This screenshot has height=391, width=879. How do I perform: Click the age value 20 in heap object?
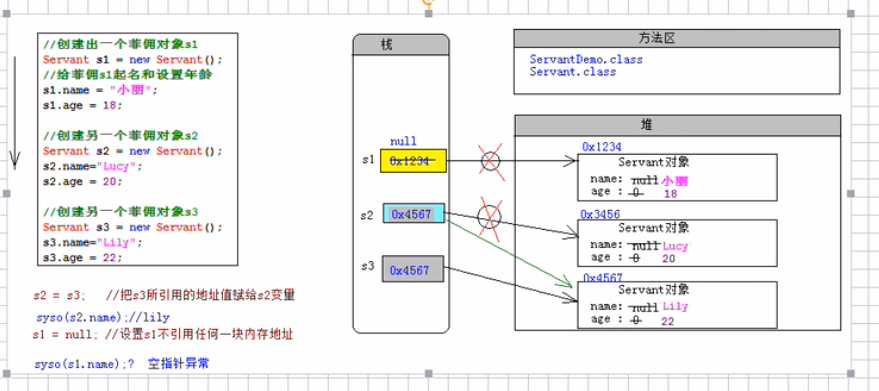668,259
